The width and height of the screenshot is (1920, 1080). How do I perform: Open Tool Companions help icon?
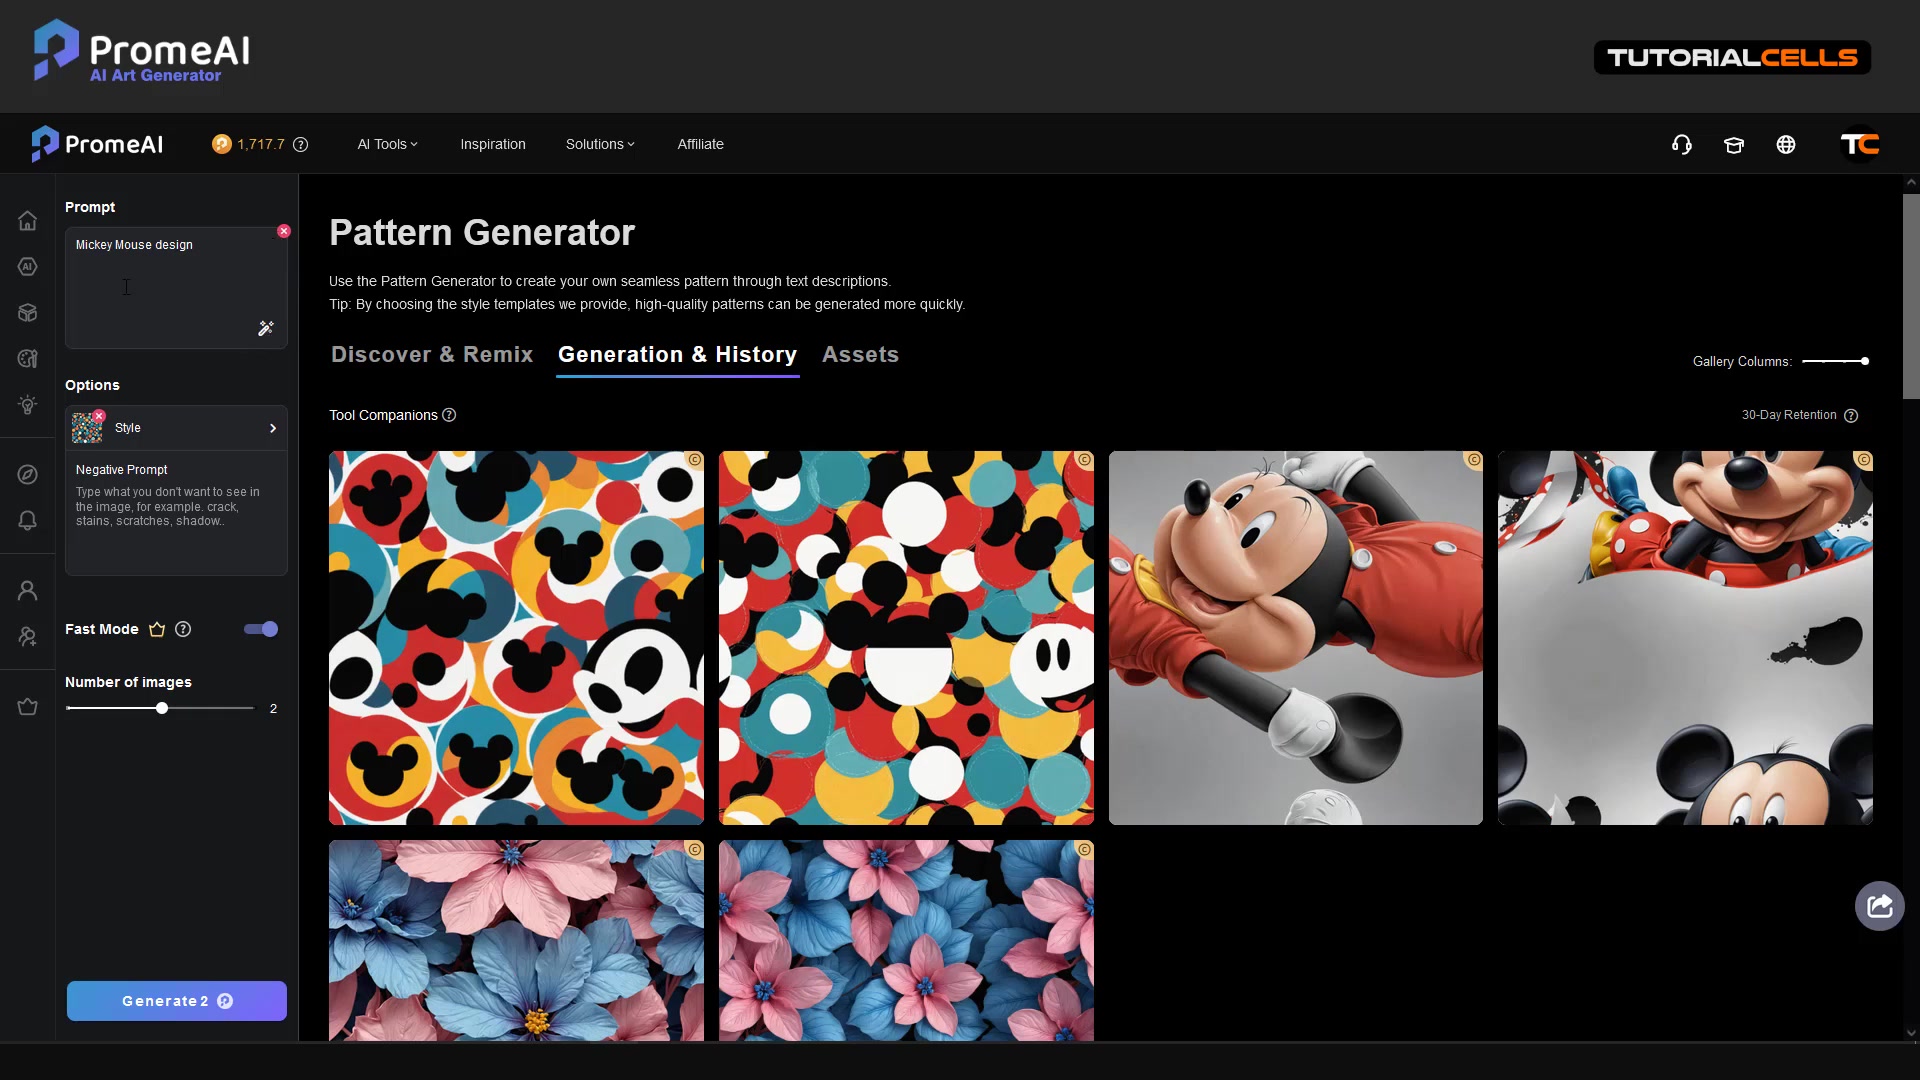click(x=449, y=415)
